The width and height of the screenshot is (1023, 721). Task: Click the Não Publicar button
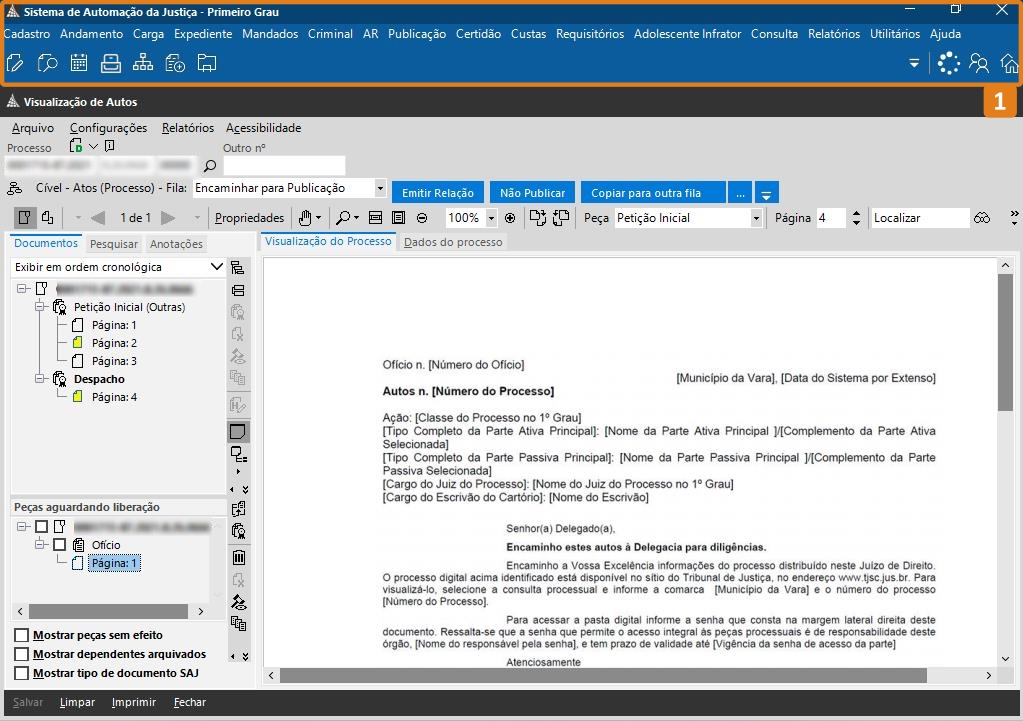532,193
